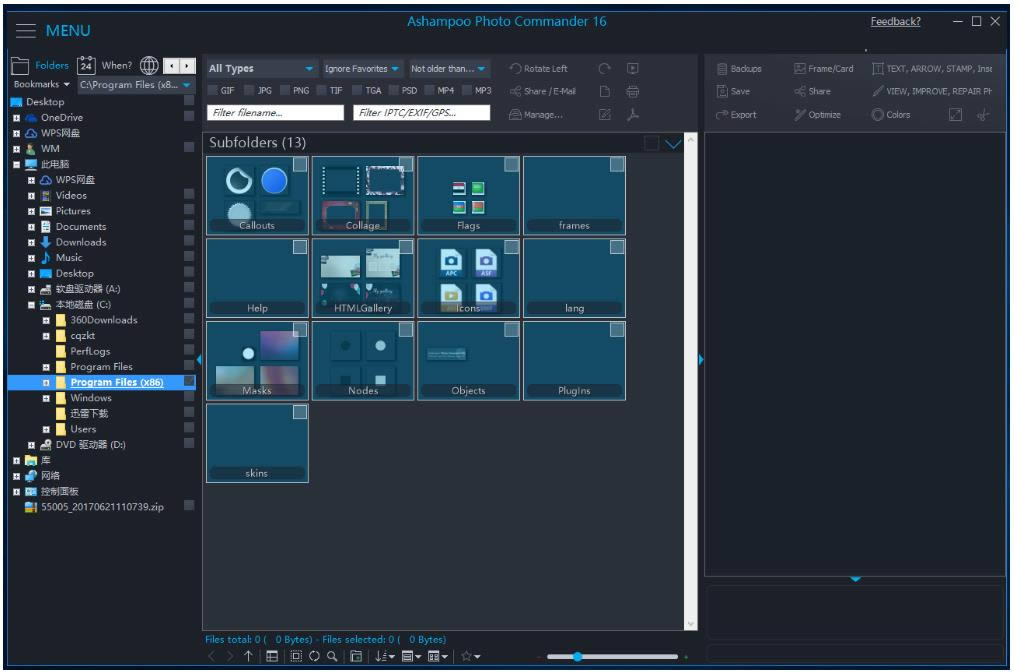Expand the Windows folder tree node

tap(46, 398)
